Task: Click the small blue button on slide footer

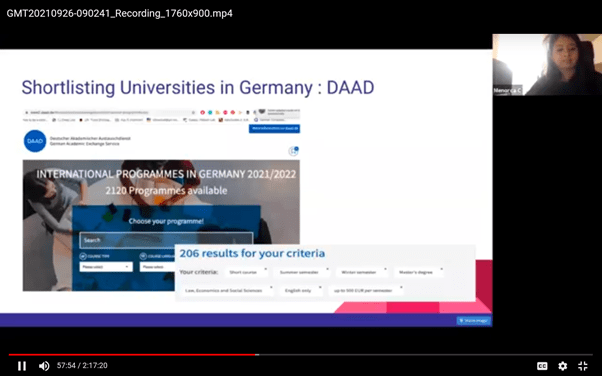Action: [474, 320]
